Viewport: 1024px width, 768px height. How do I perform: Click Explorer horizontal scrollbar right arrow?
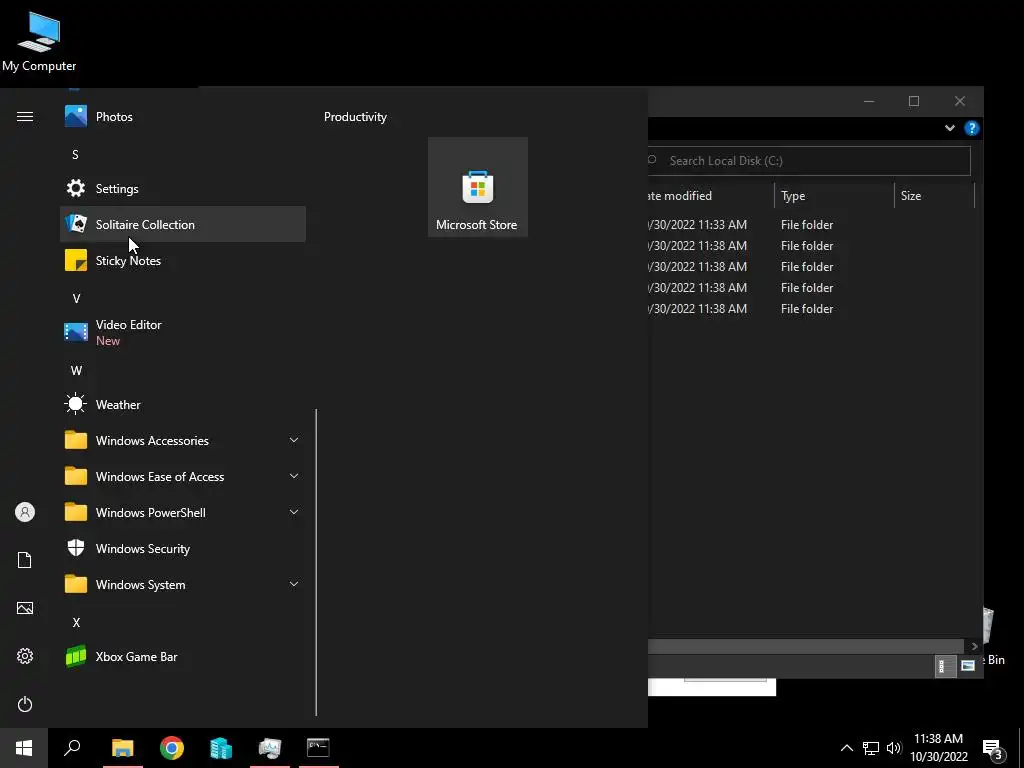974,646
